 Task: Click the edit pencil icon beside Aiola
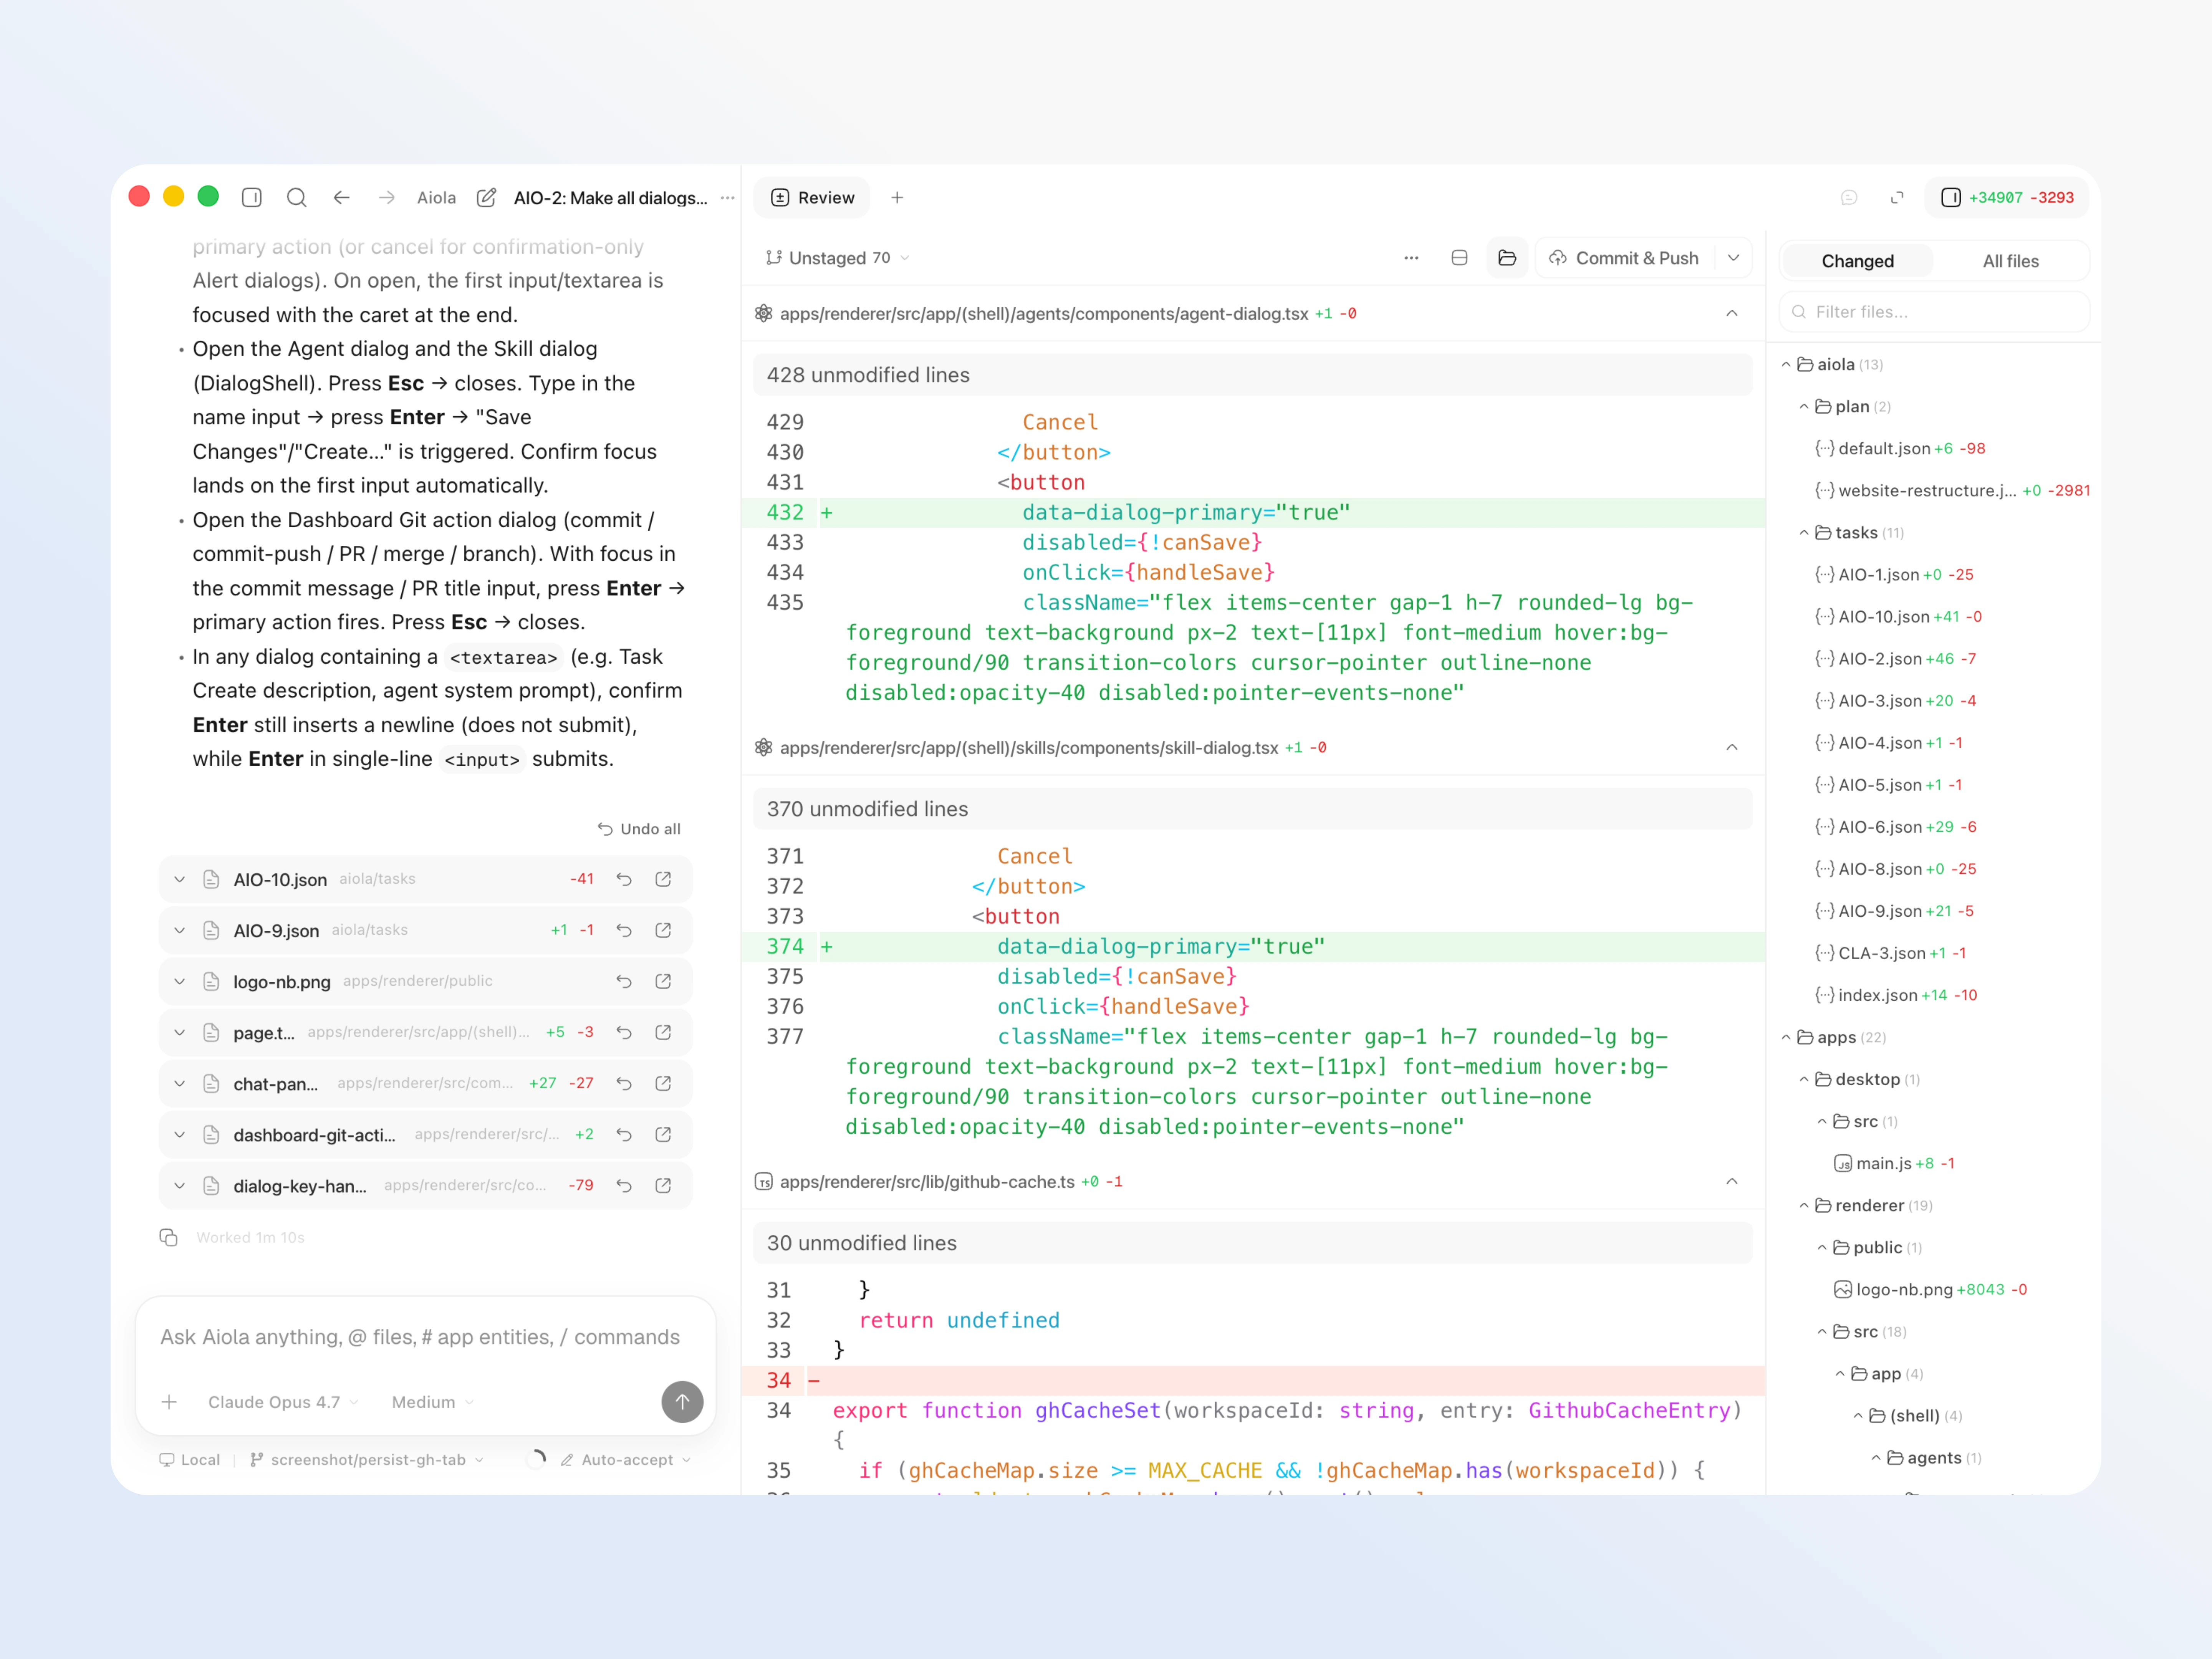[x=486, y=198]
